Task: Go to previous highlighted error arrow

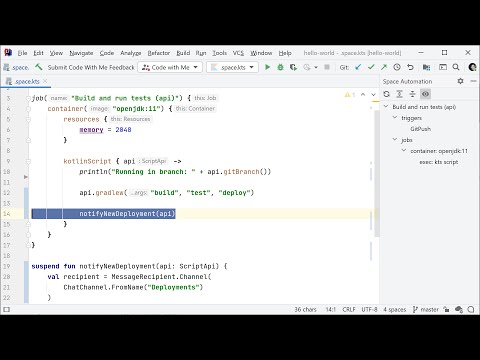Action: point(363,95)
